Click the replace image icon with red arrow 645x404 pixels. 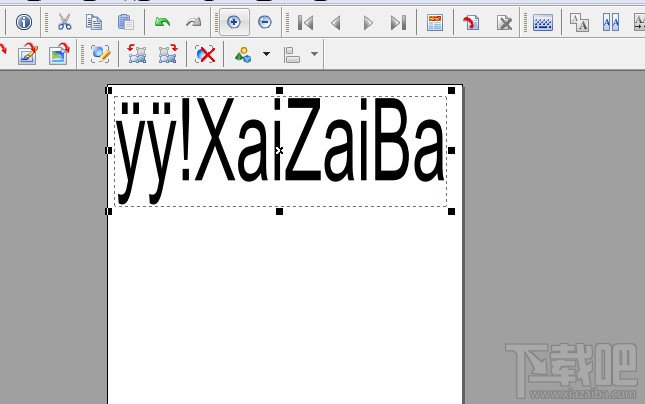click(x=59, y=54)
